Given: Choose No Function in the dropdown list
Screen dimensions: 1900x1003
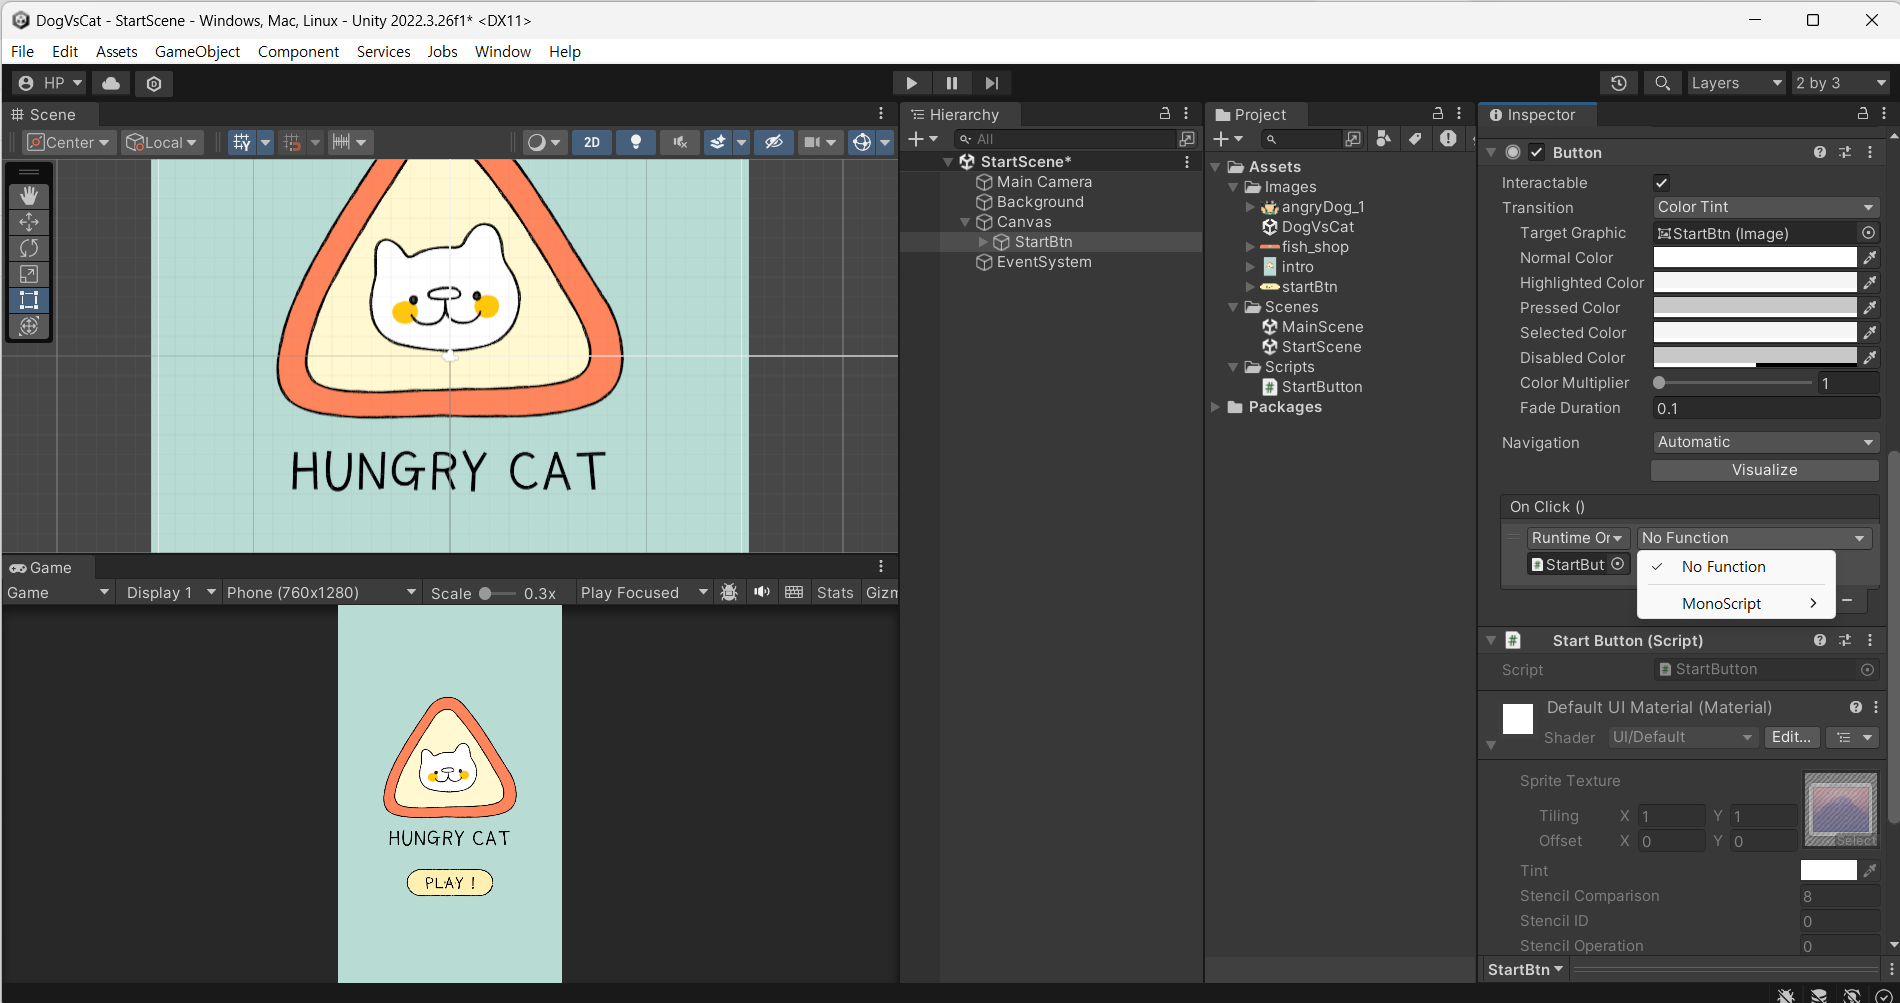Looking at the screenshot, I should (1736, 567).
